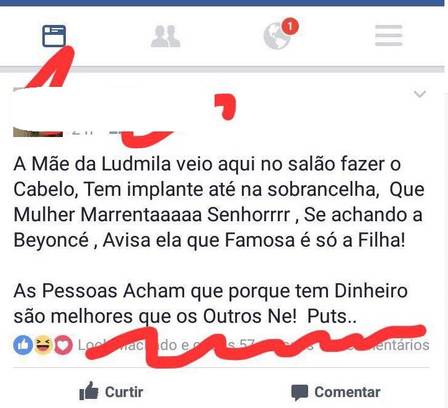Open the hamburger menu icon
This screenshot has height=408, width=448.
[x=389, y=35]
